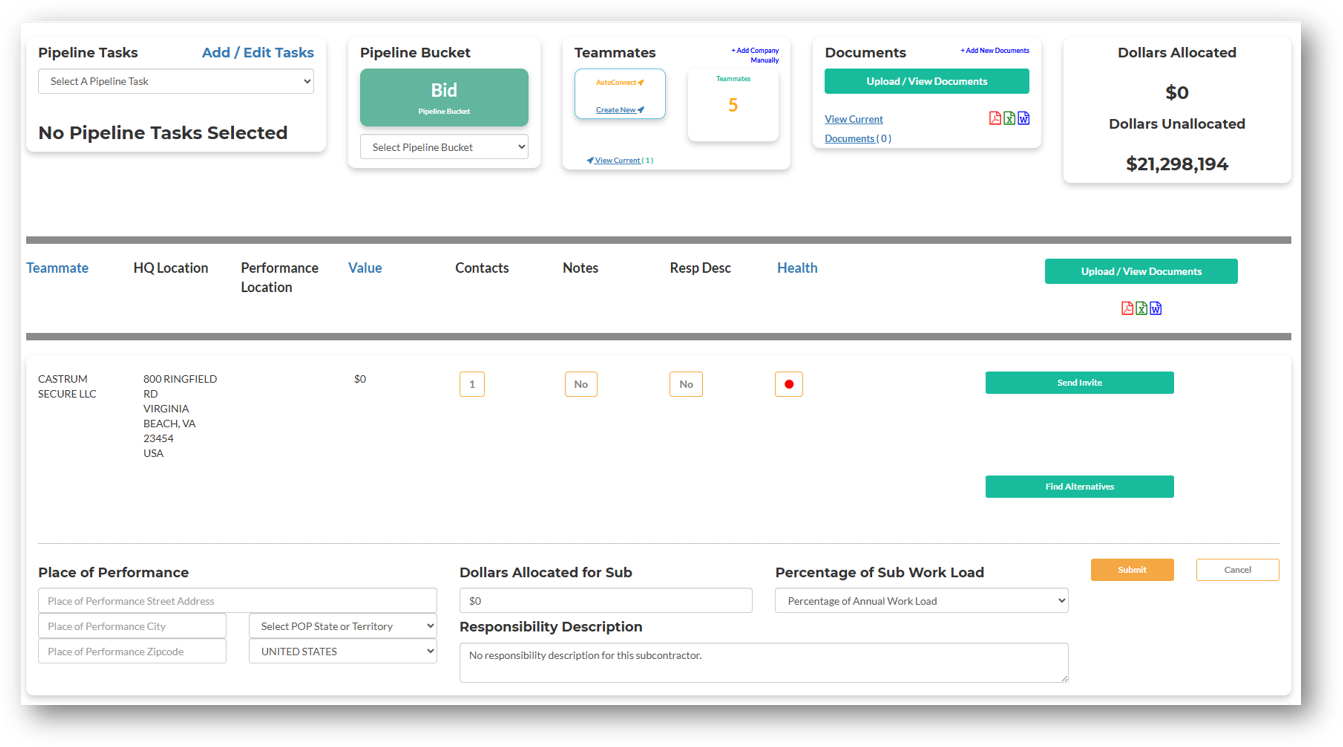Click the red Health status indicator
This screenshot has width=1343, height=747.
pyautogui.click(x=788, y=384)
